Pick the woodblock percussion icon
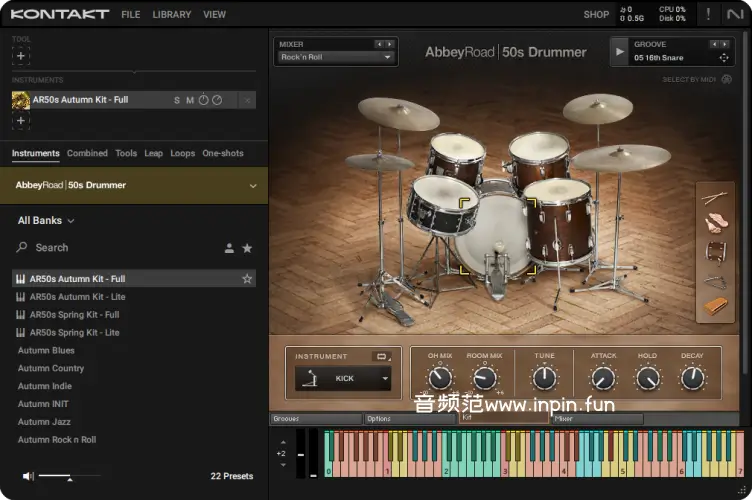Screen dimensions: 752x500 coord(714,307)
